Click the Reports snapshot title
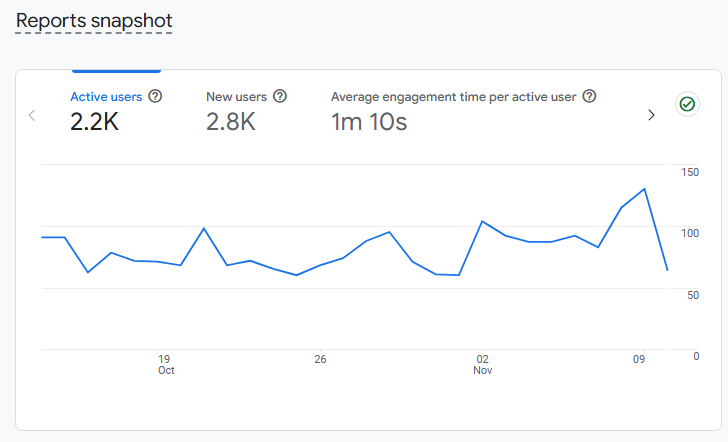 (94, 21)
